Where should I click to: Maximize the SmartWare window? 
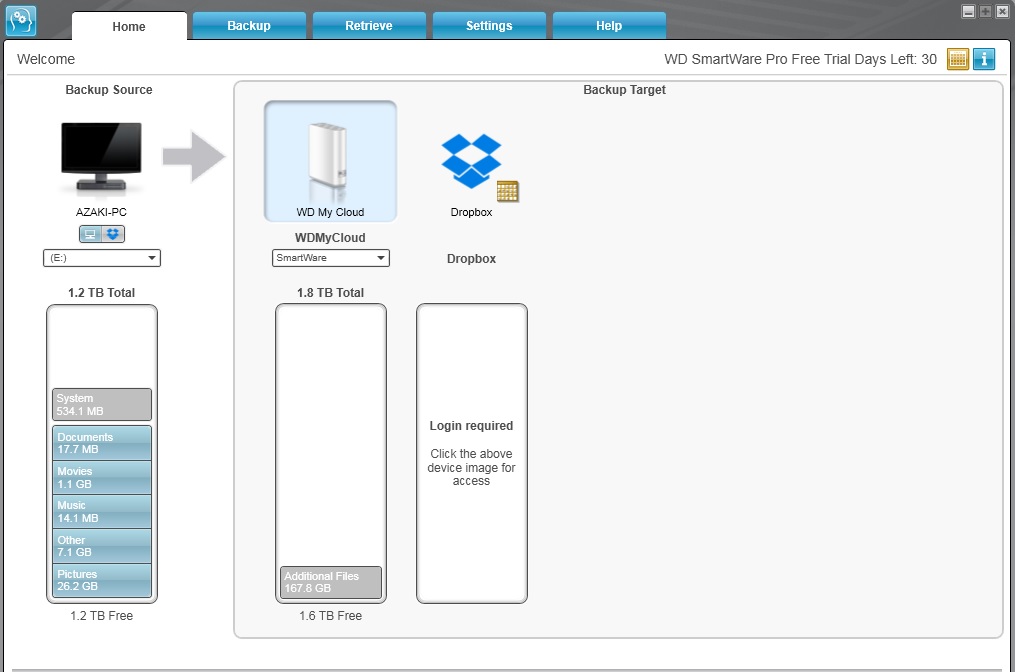coord(985,12)
